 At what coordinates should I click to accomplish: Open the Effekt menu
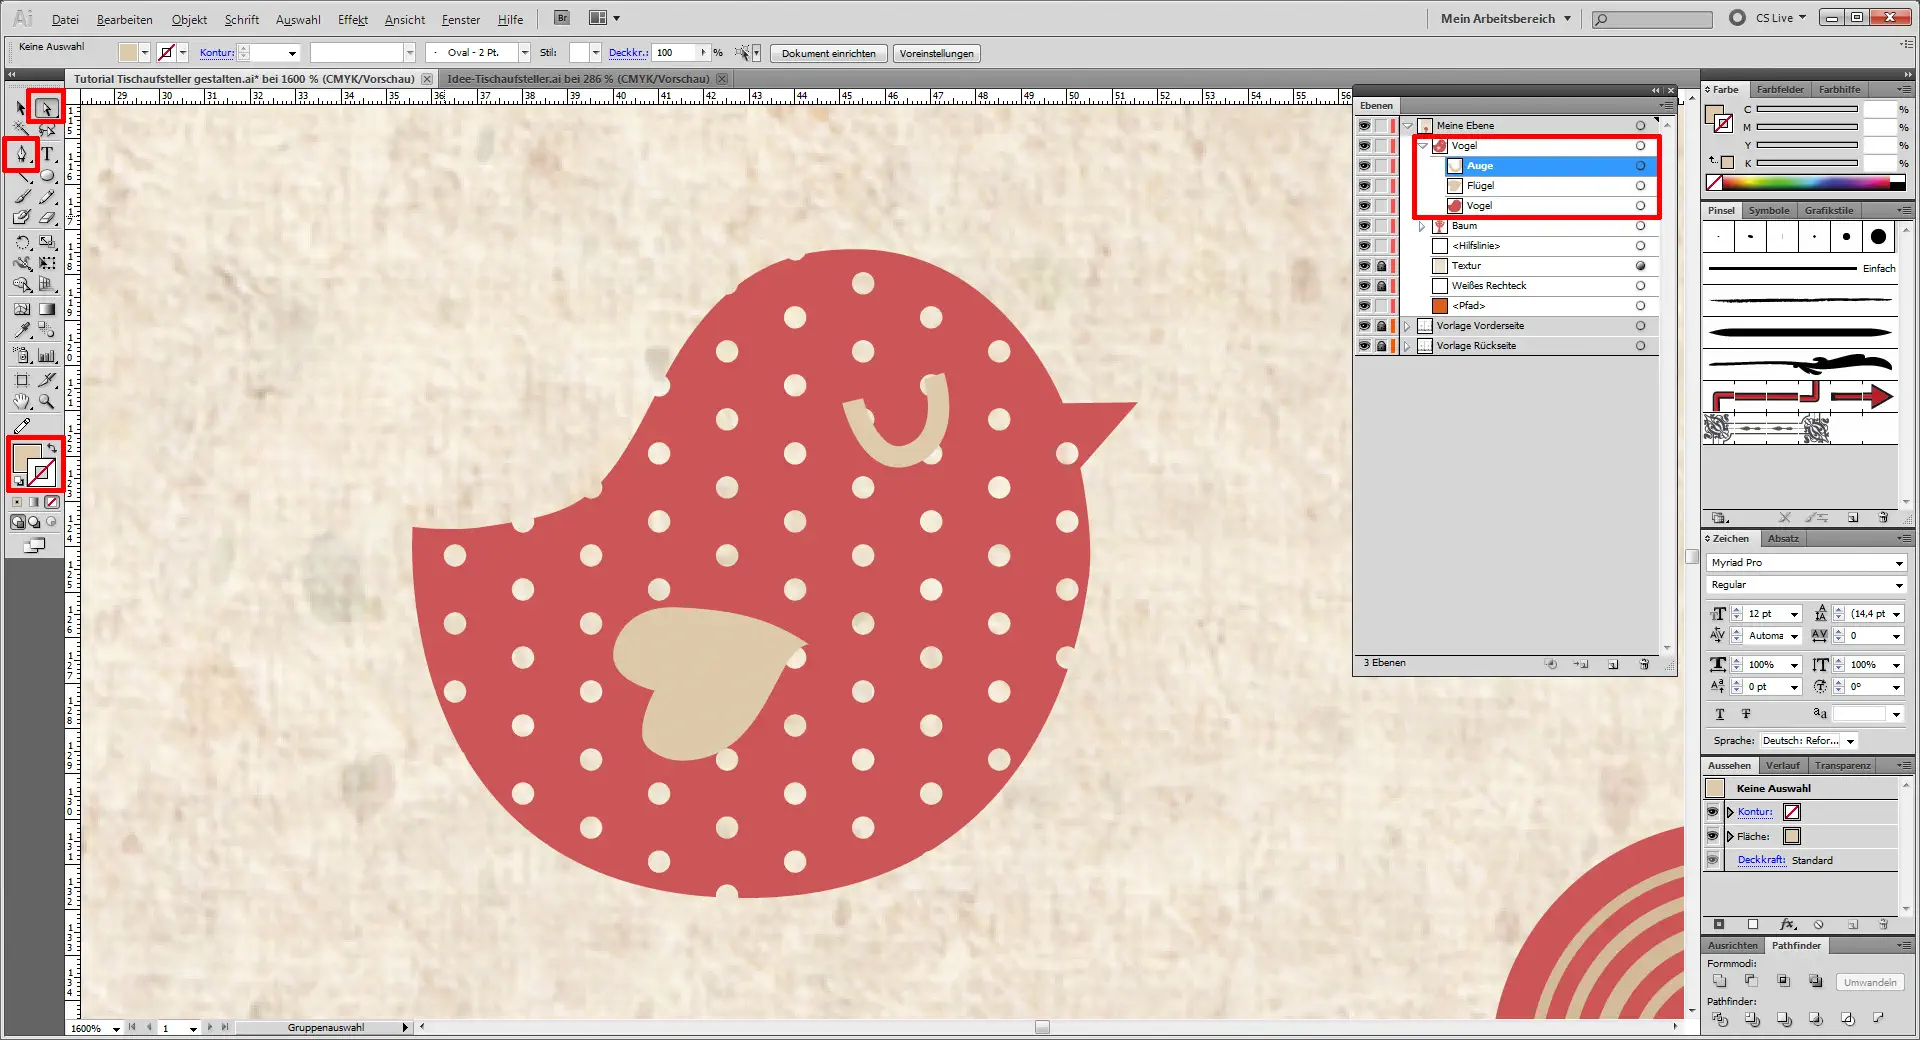click(352, 19)
